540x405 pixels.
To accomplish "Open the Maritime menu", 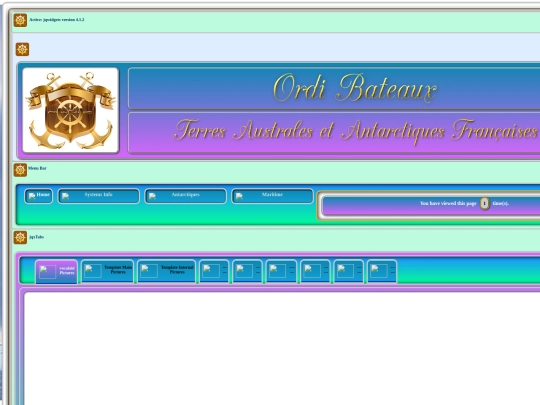I will tap(272, 196).
